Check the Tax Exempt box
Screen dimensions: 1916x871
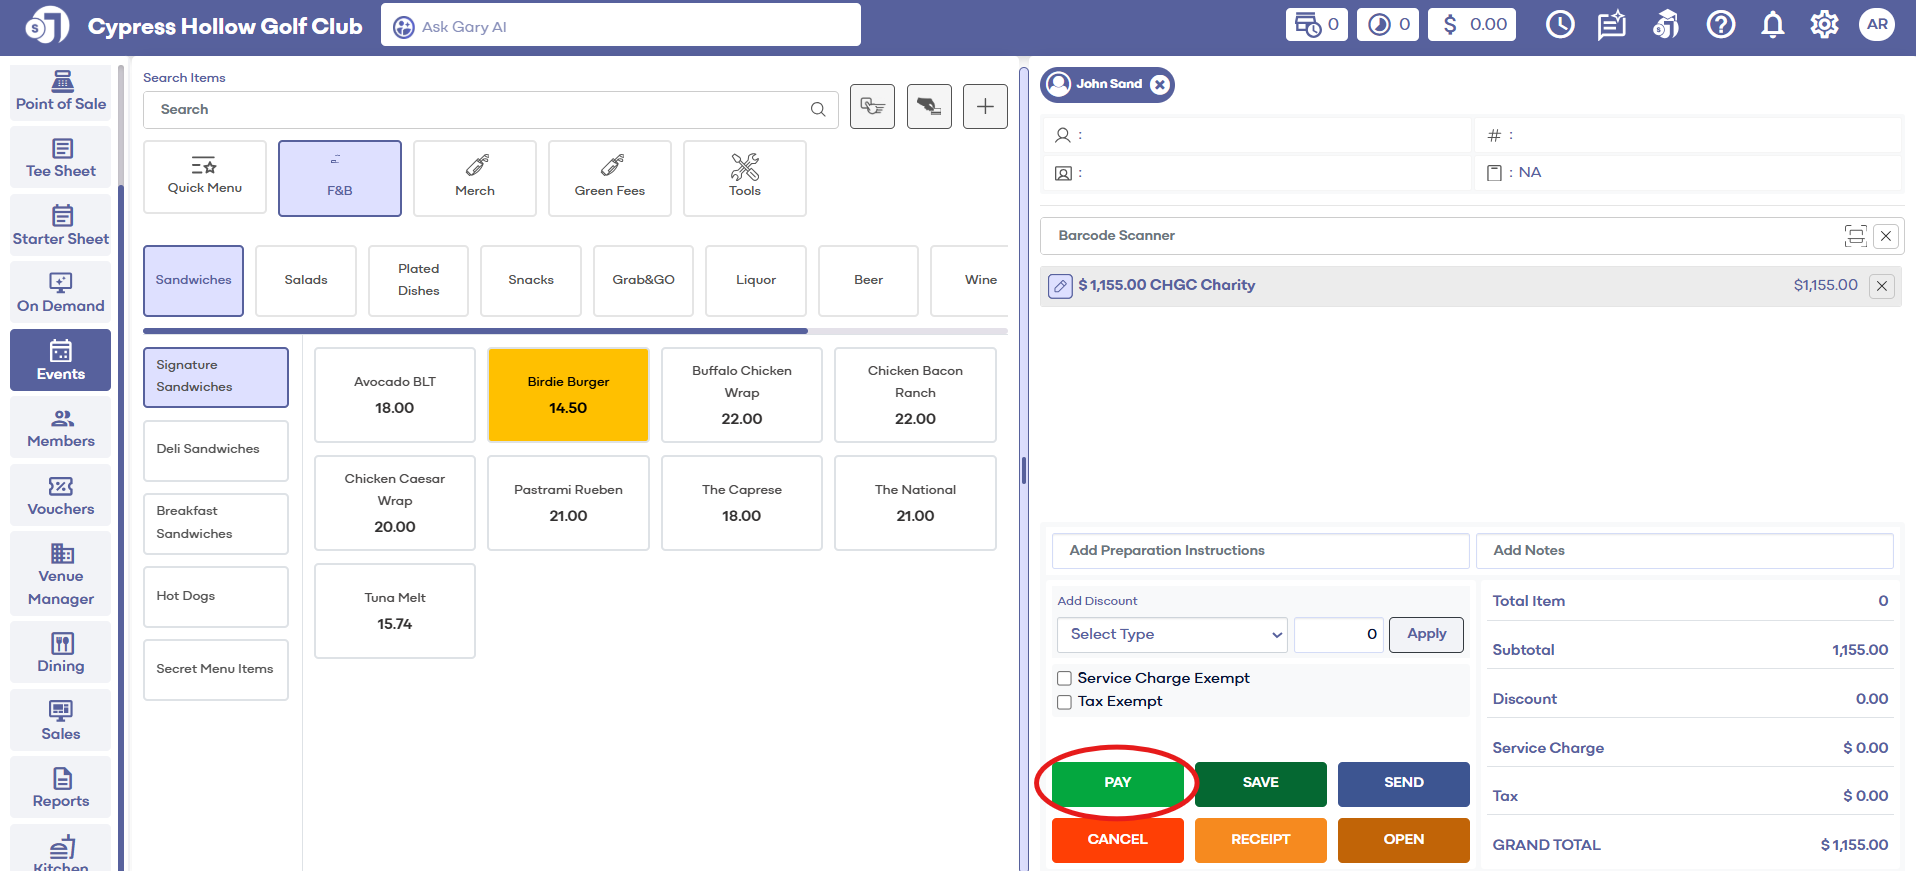(x=1065, y=702)
